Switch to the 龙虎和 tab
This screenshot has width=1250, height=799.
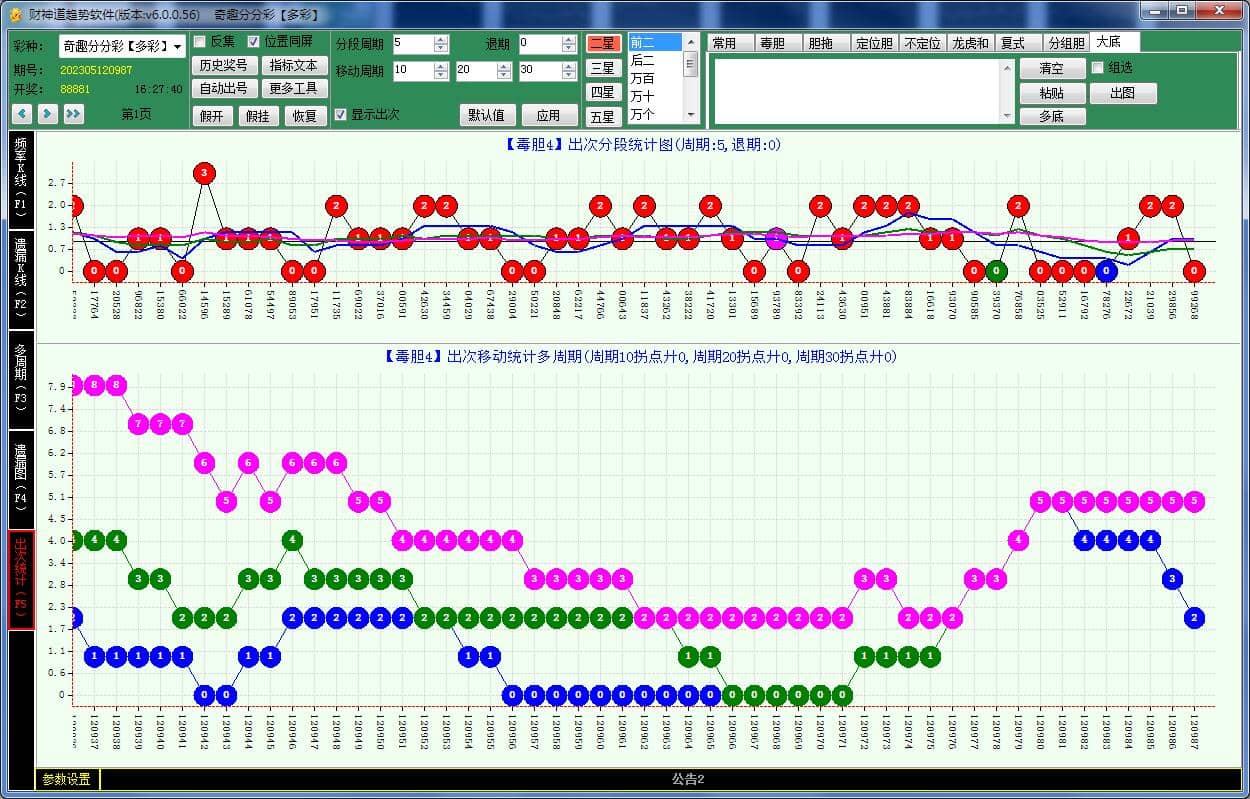coord(970,43)
